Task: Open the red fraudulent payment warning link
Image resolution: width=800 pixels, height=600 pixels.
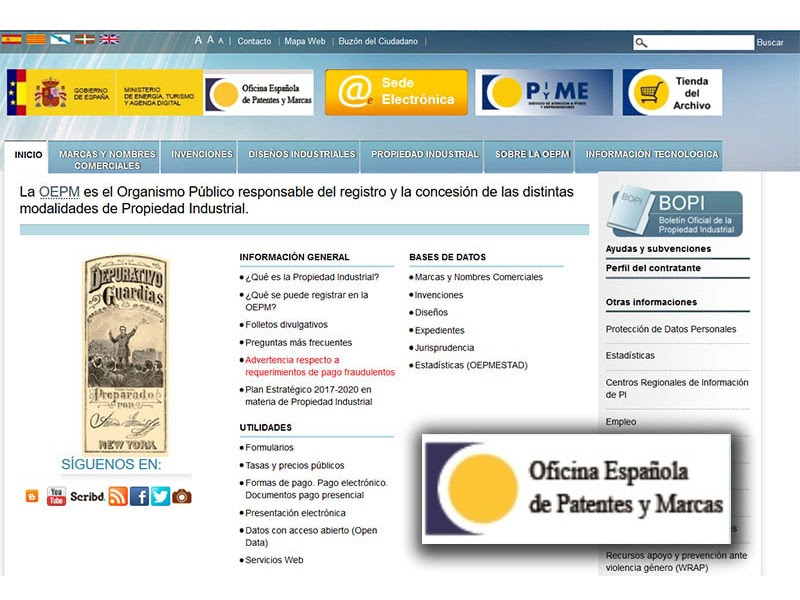Action: (320, 366)
